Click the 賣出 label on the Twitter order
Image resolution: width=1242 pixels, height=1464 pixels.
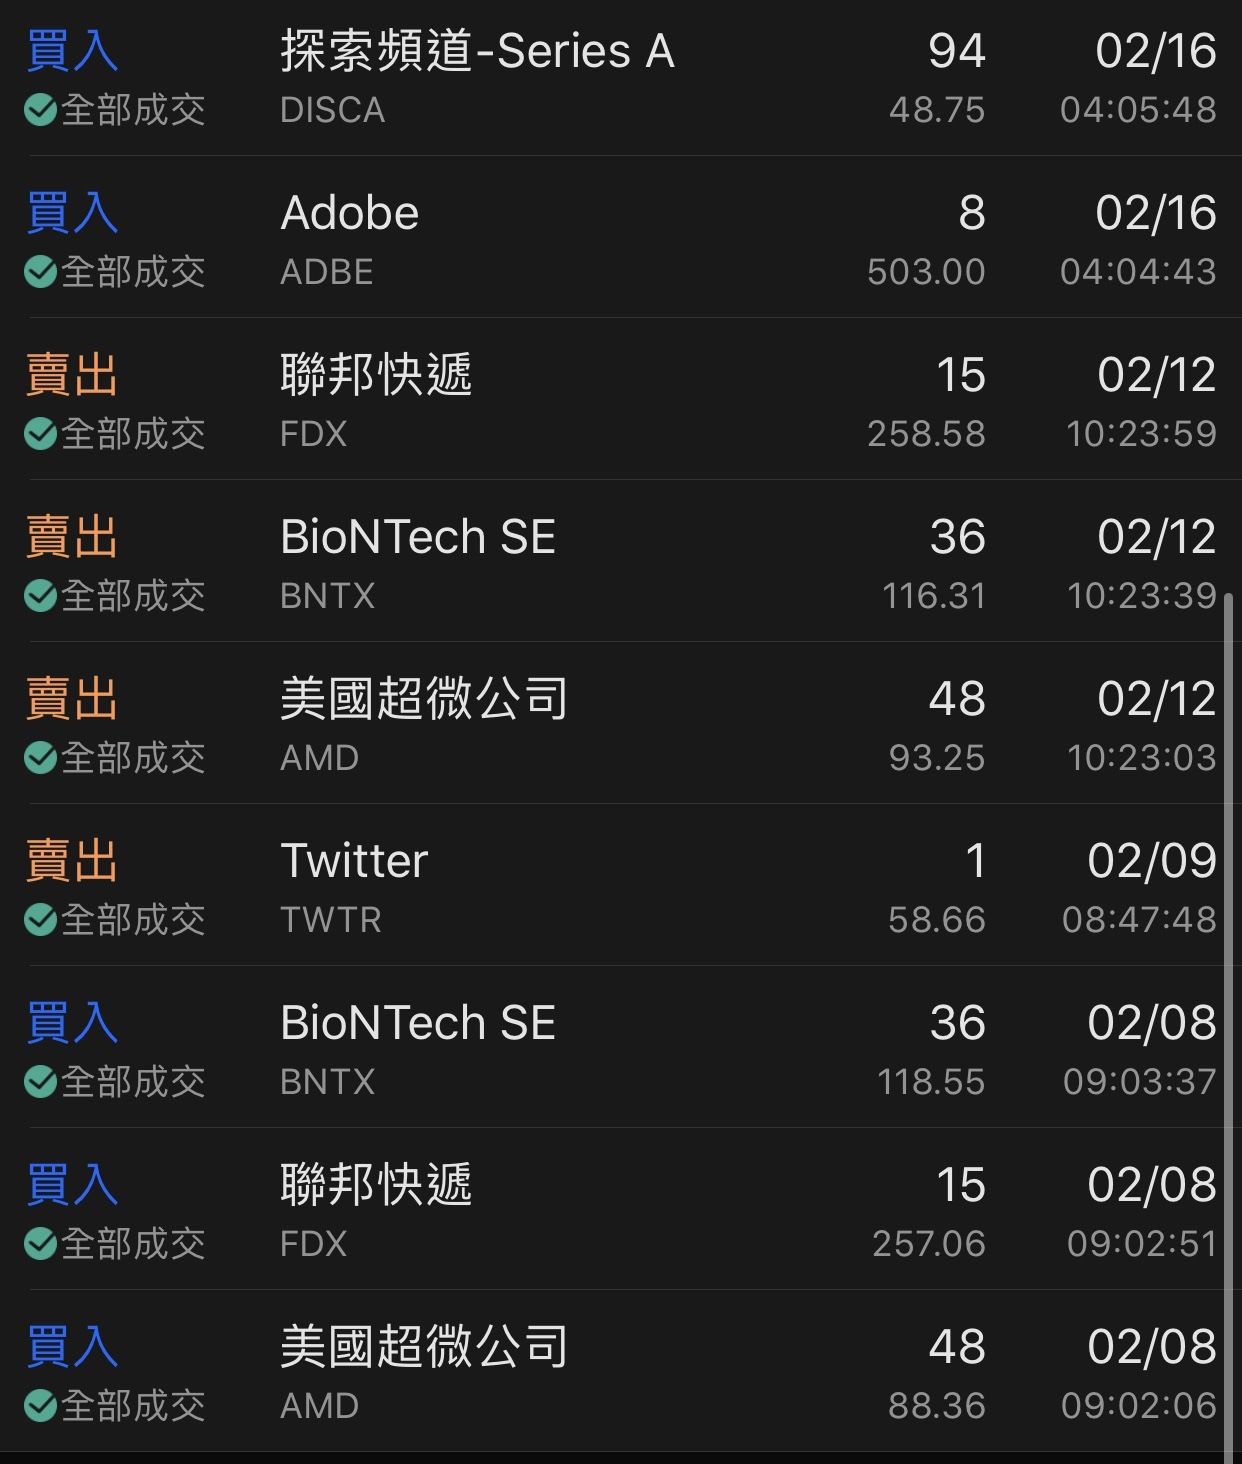pyautogui.click(x=72, y=861)
